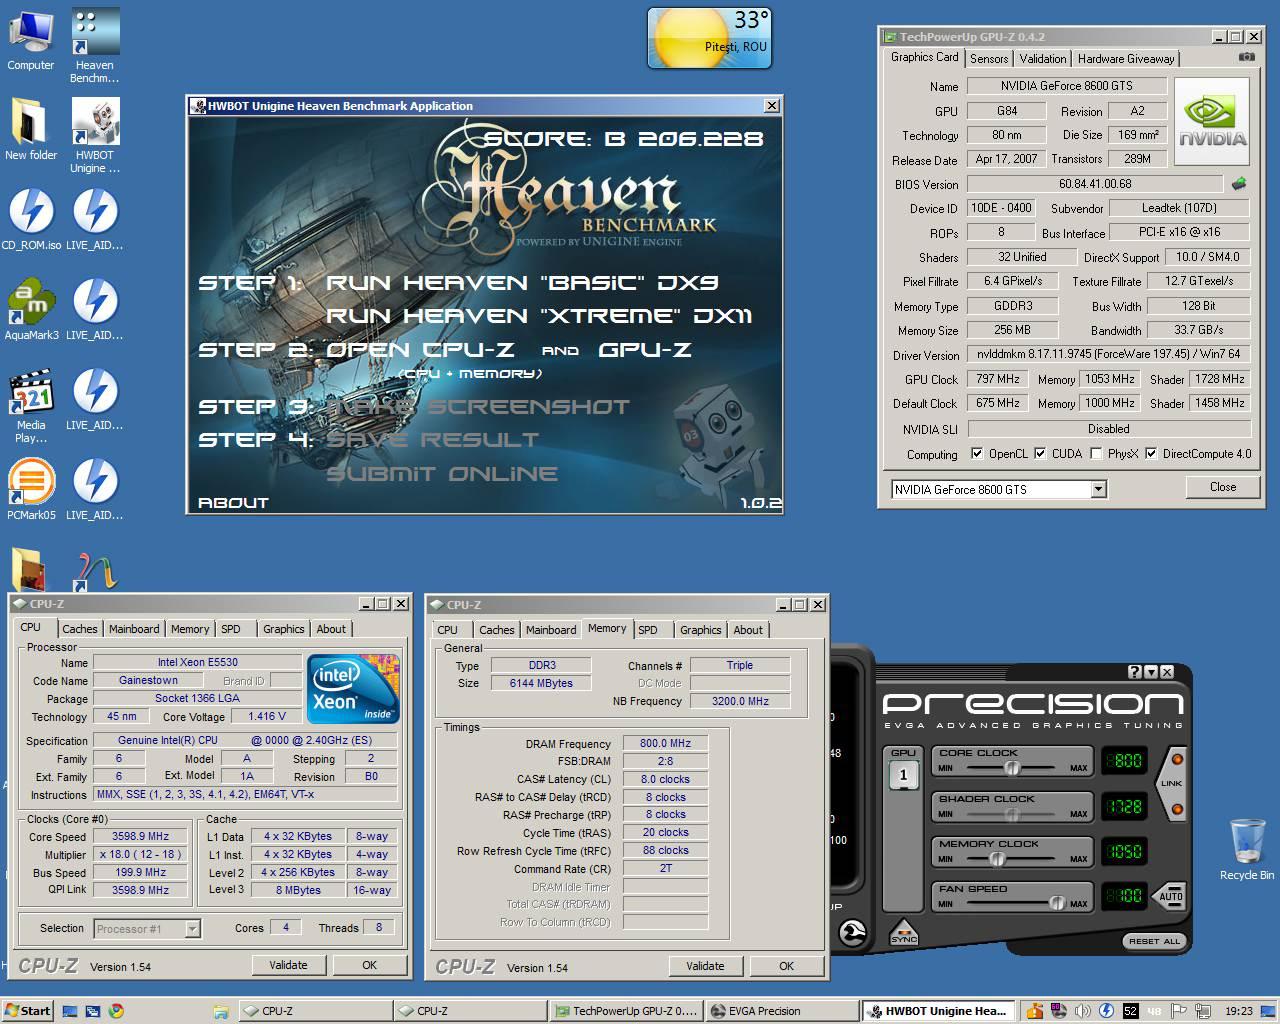This screenshot has height=1024, width=1280.
Task: Select the HWBOT Unigine desktop shortcut
Action: tap(95, 135)
